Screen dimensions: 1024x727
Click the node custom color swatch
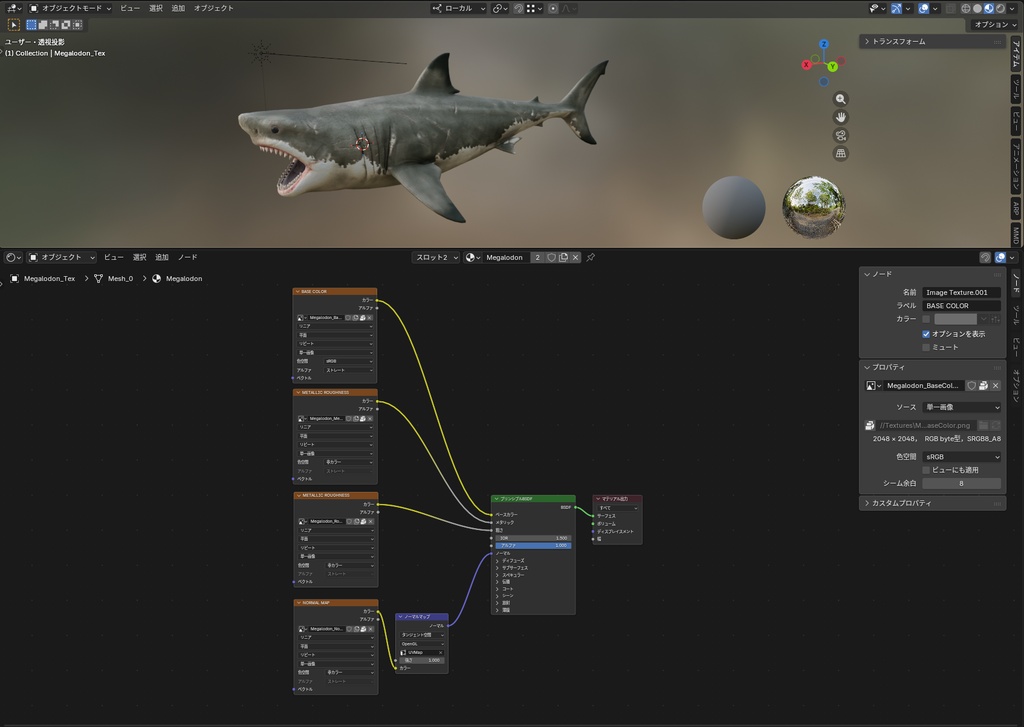point(955,319)
